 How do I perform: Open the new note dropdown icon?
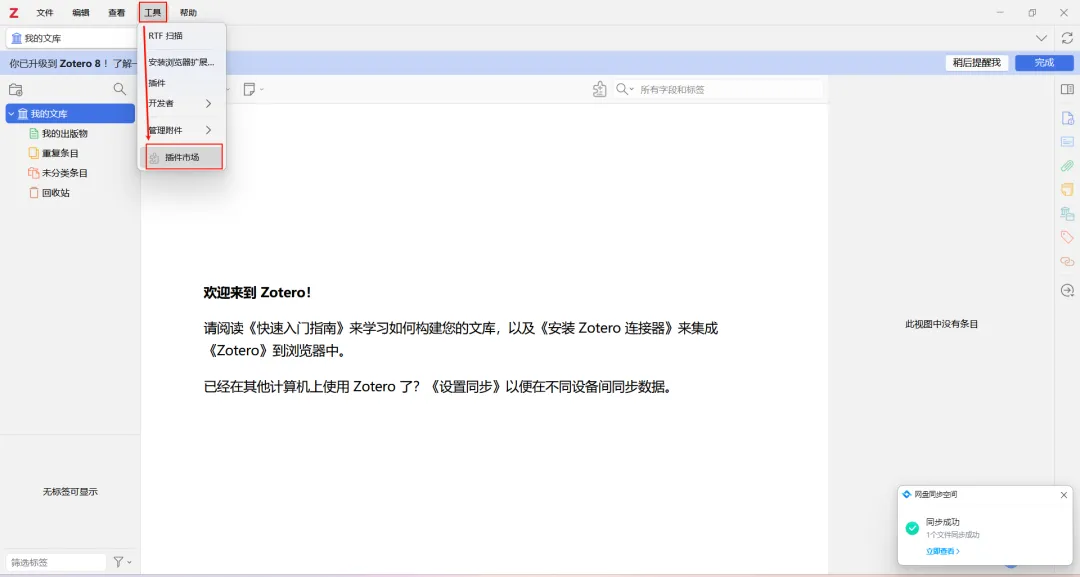point(253,90)
